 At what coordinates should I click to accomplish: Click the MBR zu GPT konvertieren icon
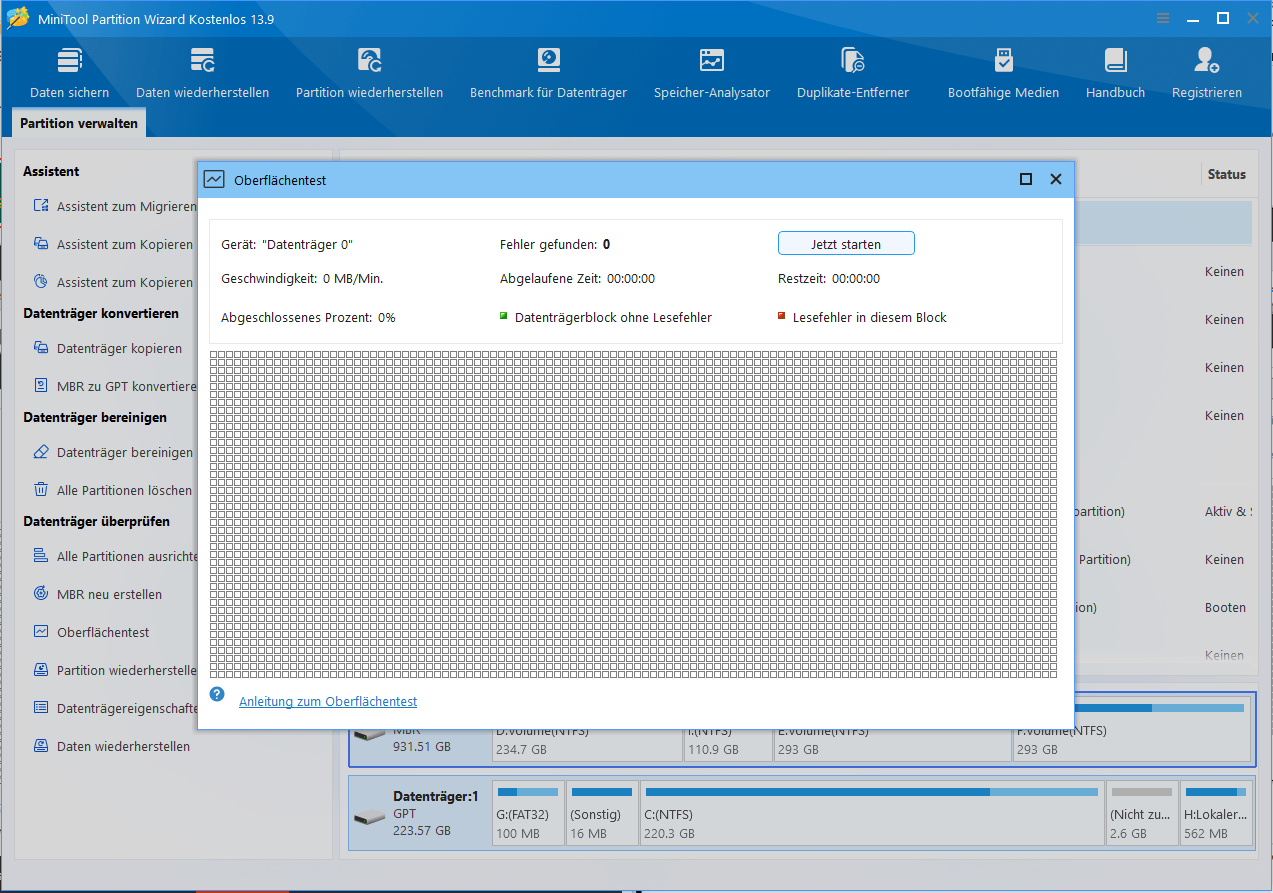click(x=41, y=386)
